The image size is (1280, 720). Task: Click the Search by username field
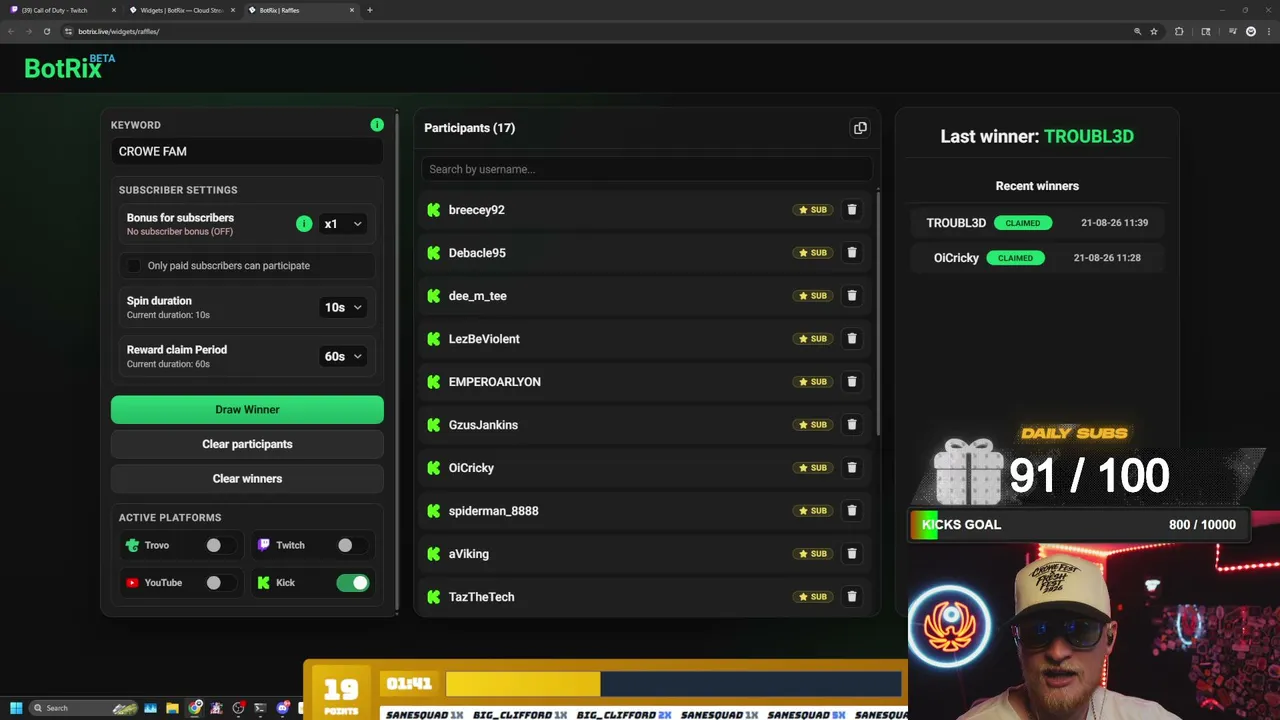(646, 169)
